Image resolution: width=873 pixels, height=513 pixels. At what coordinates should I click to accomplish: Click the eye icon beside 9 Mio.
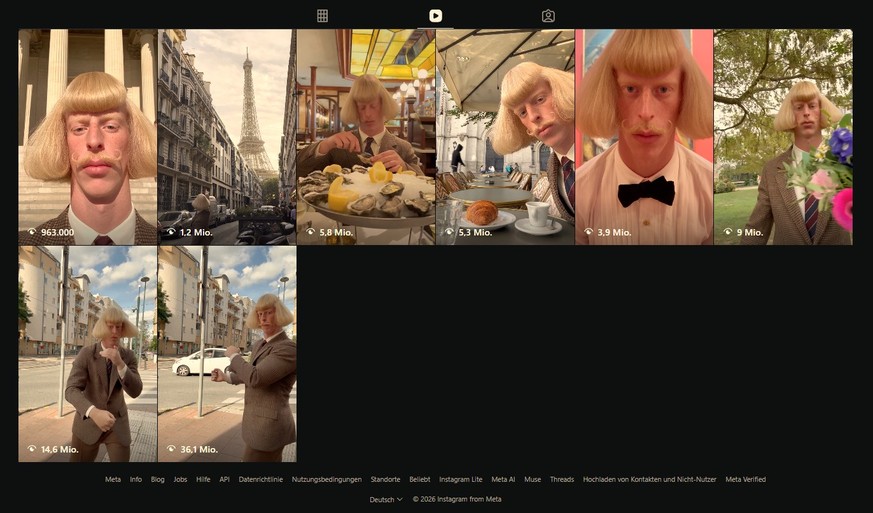pos(728,232)
